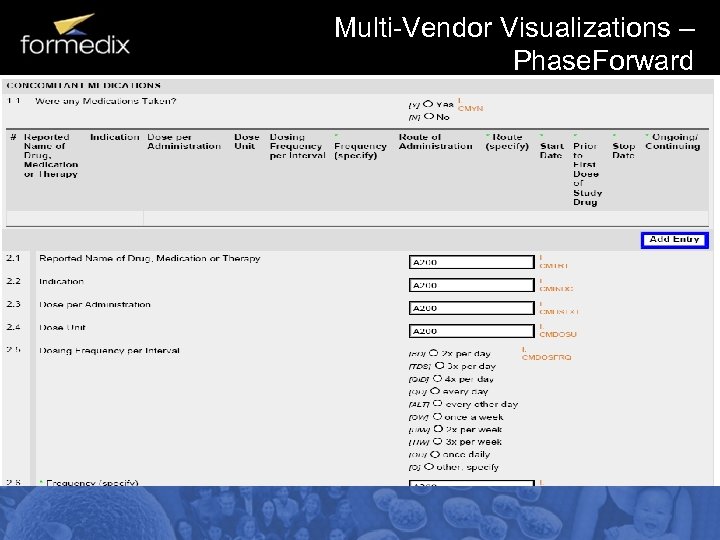Click the Concomitant Medications section title

tap(84, 85)
